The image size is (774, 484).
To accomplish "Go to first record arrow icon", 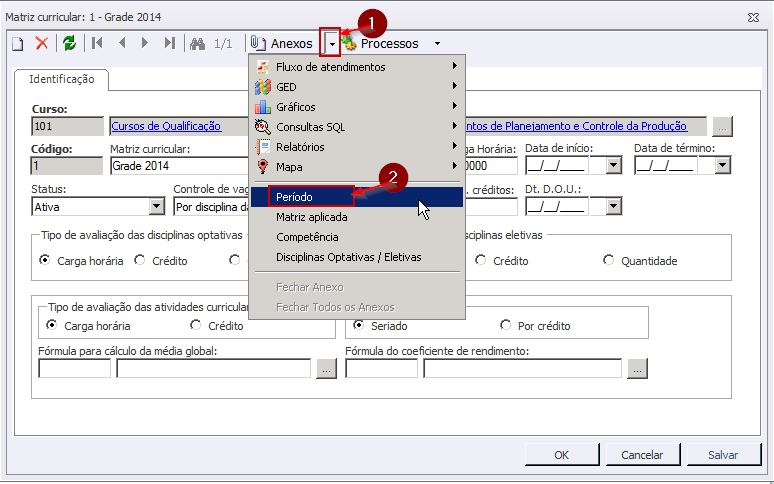I will pyautogui.click(x=97, y=43).
